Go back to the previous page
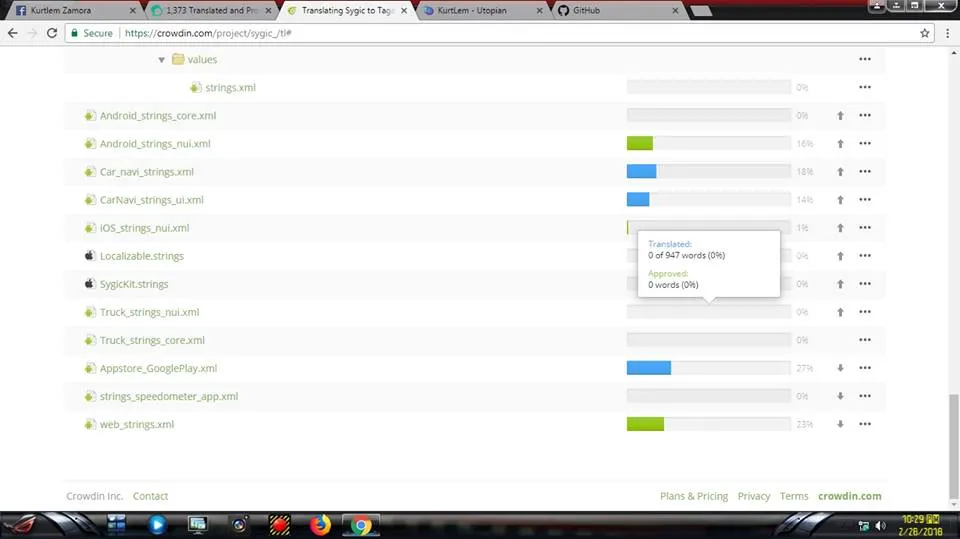This screenshot has height=539, width=960. point(13,33)
